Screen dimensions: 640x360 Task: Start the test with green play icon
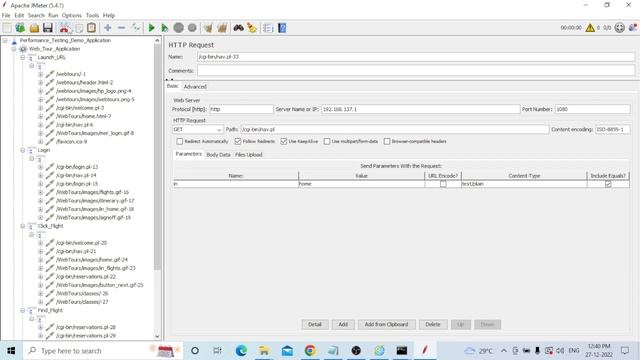[x=151, y=28]
